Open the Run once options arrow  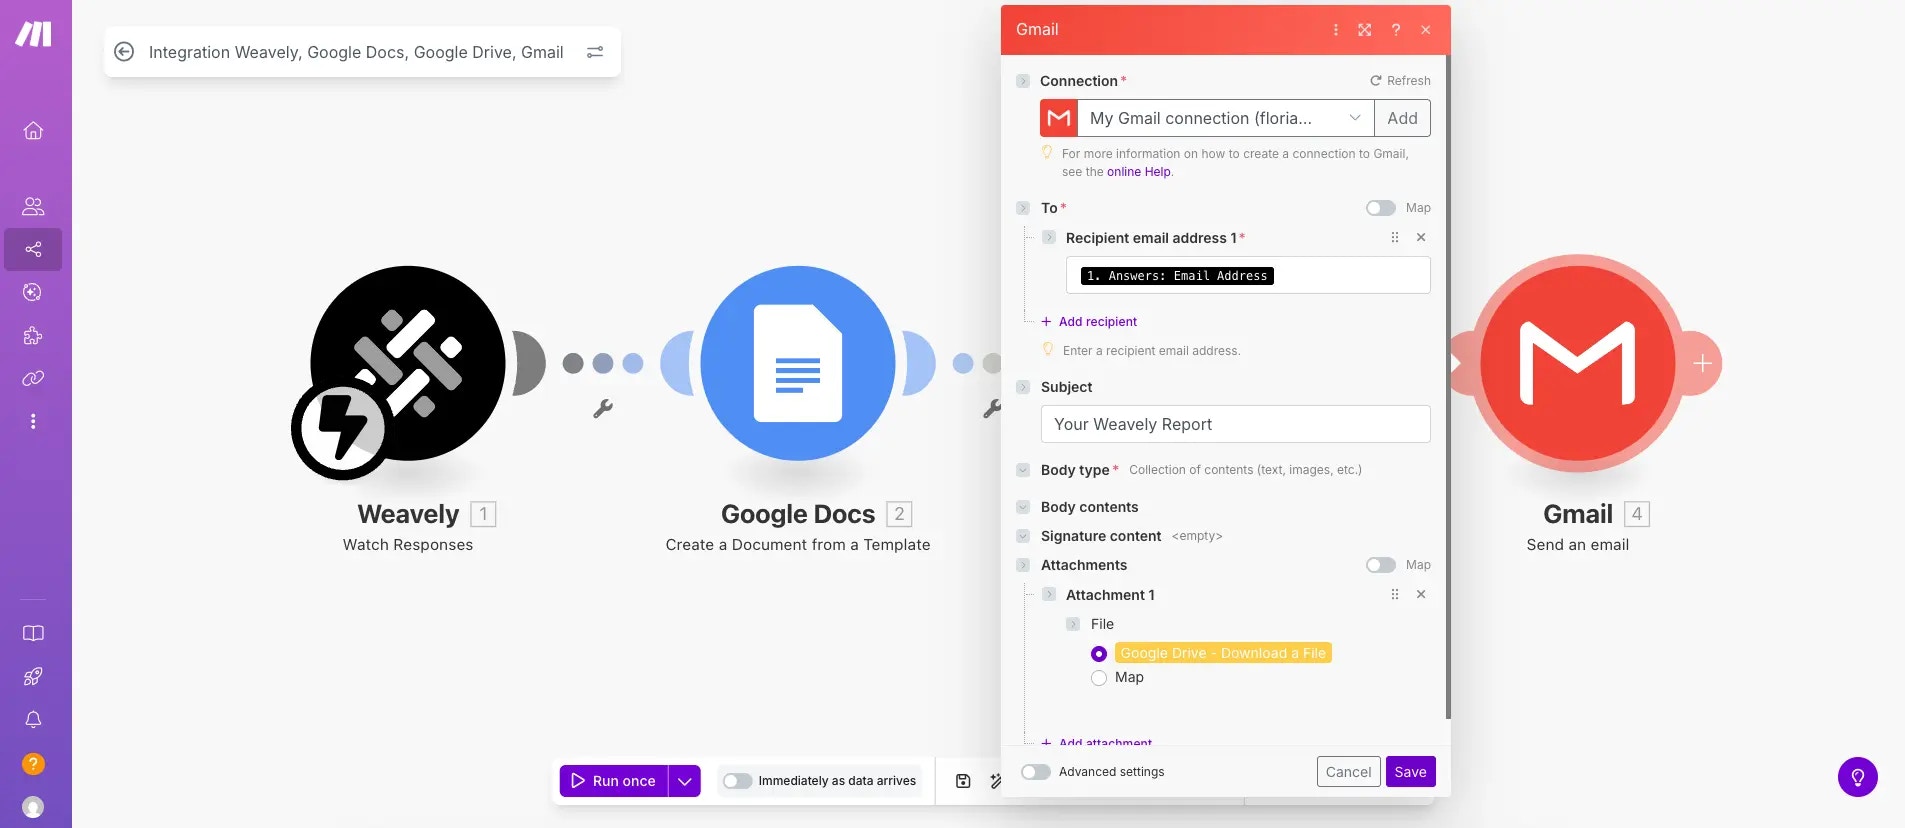(684, 781)
